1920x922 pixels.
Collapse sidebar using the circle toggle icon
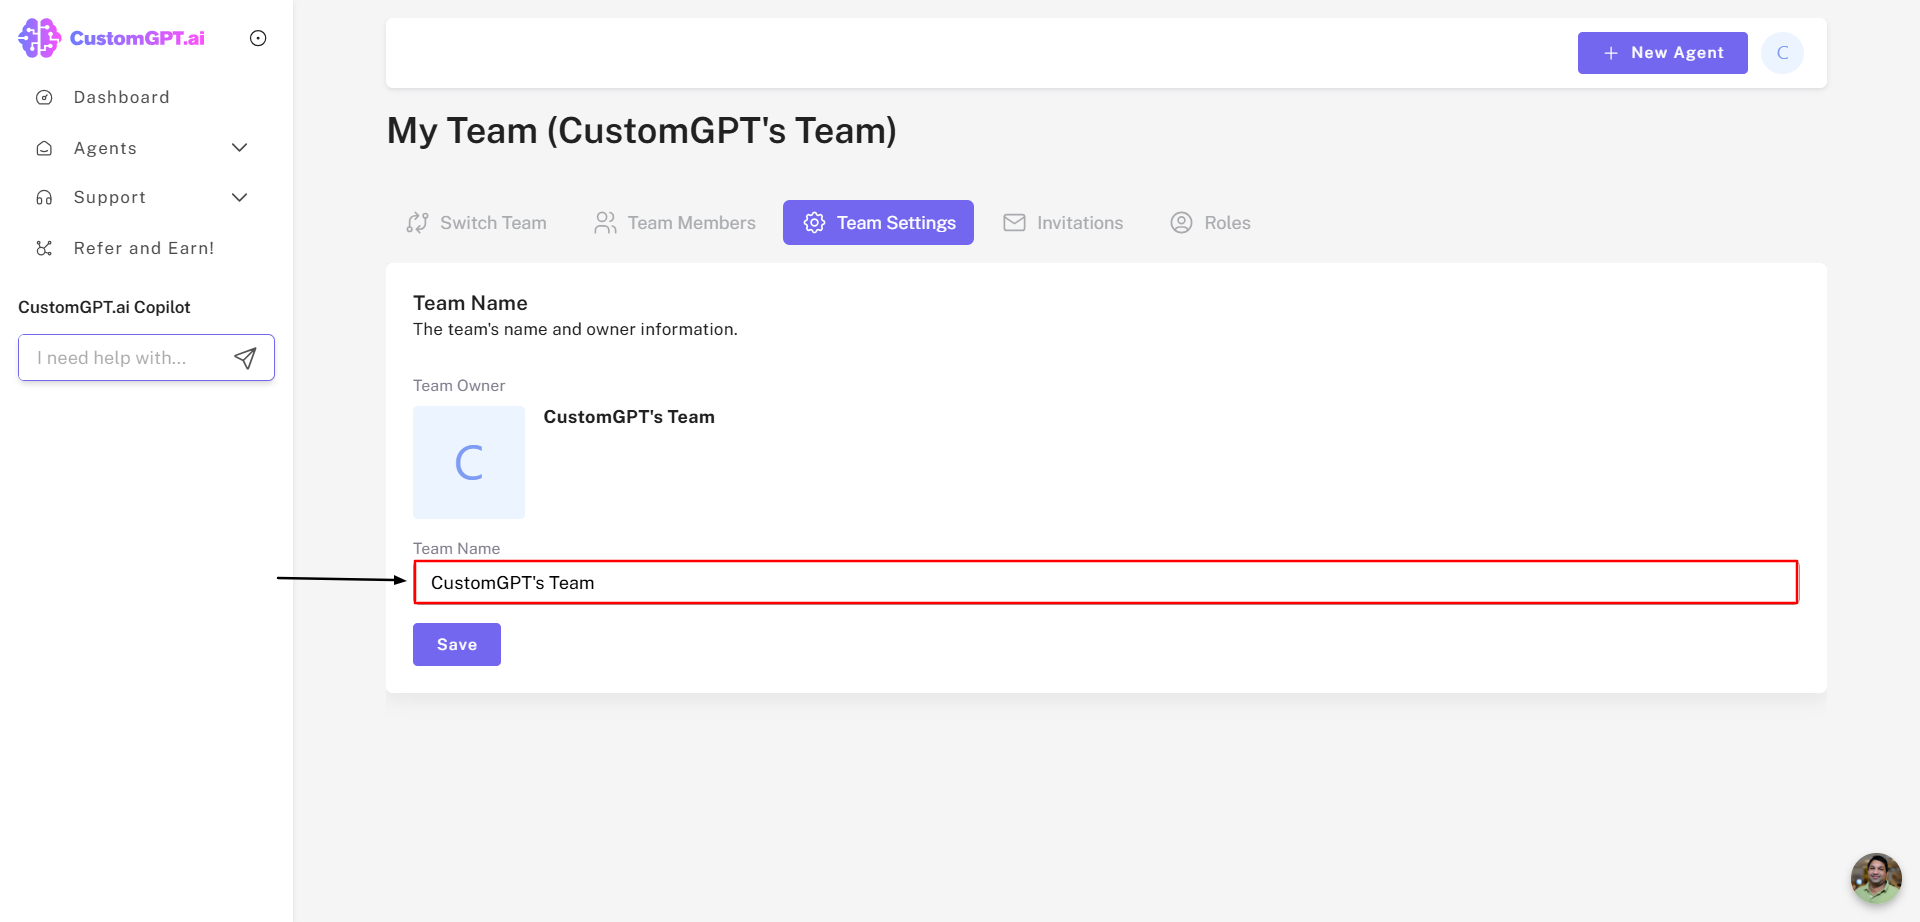[x=258, y=38]
